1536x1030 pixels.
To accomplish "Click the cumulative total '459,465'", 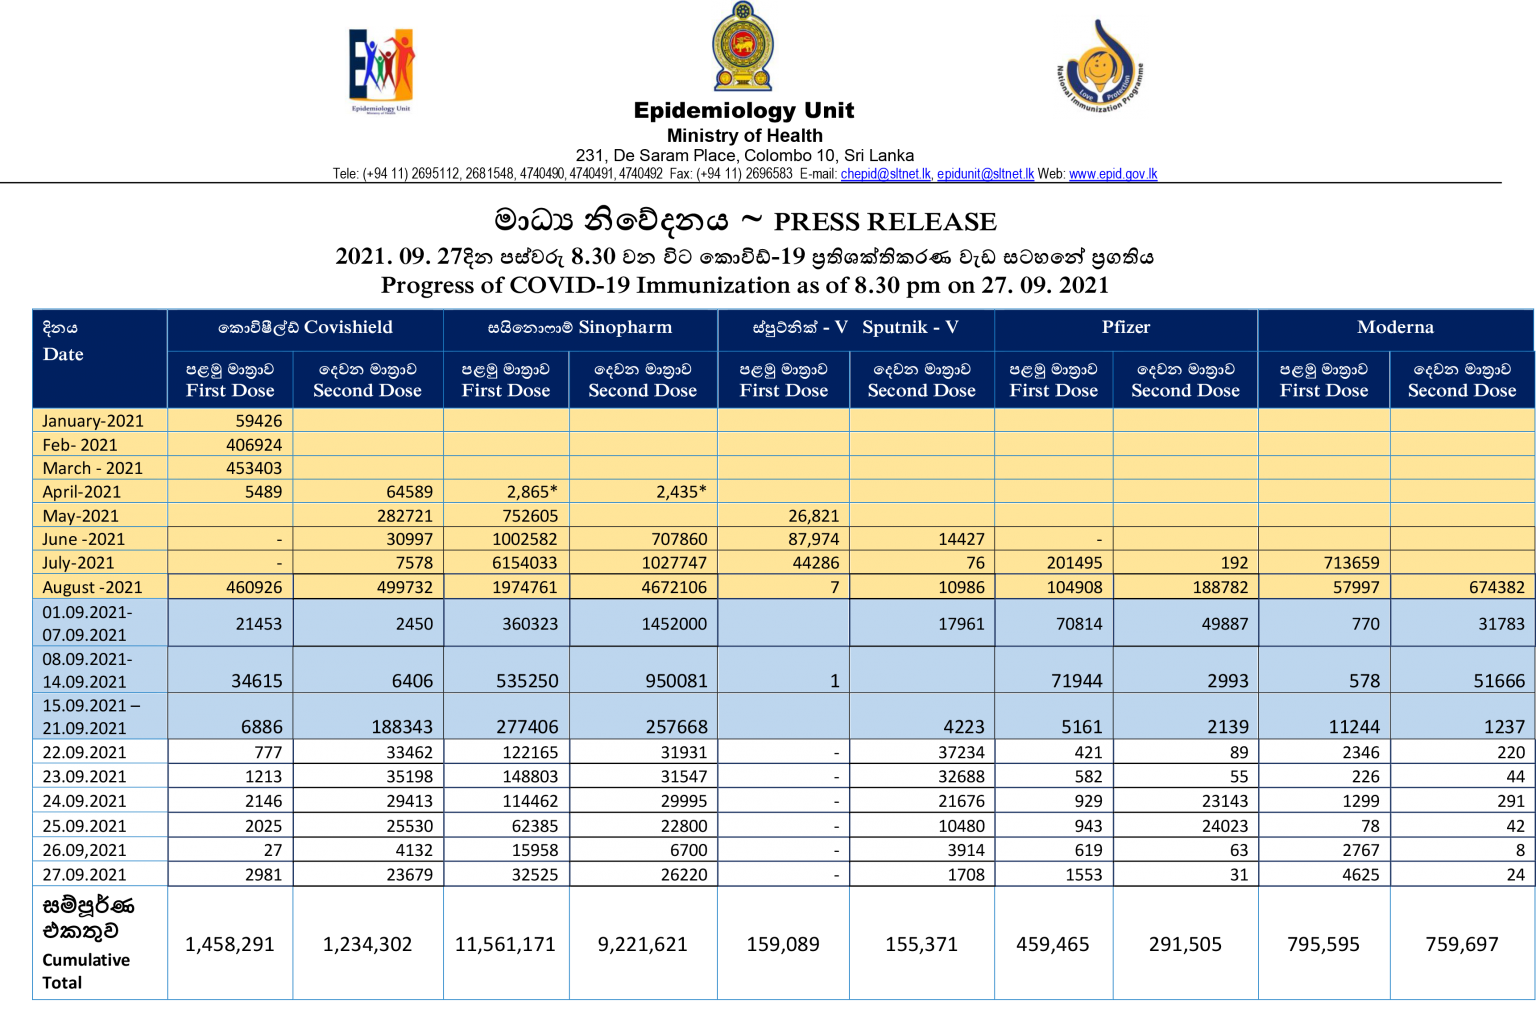I will coord(1053,944).
